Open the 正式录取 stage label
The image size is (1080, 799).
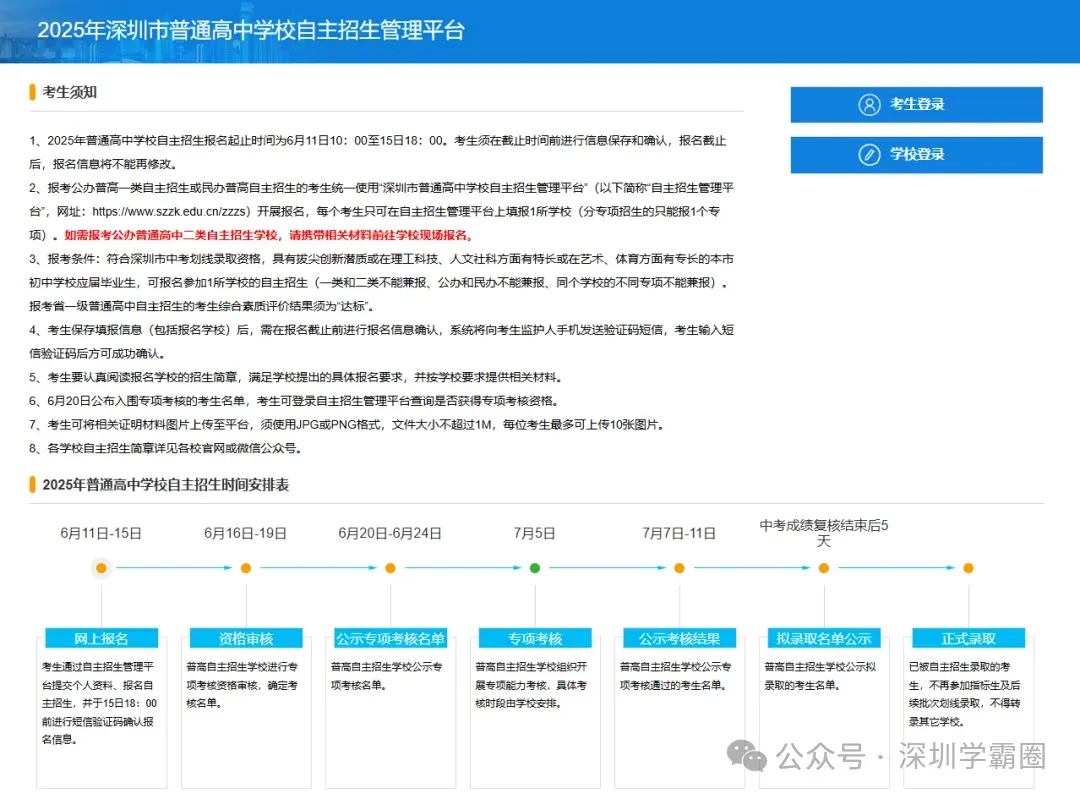(x=968, y=639)
